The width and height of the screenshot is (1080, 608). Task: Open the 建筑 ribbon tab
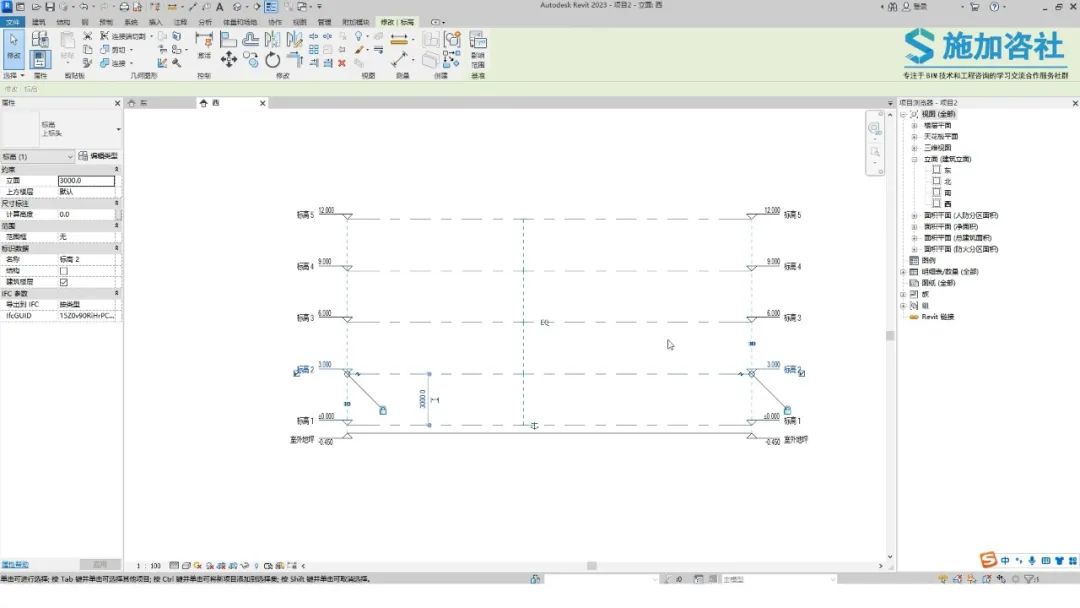[39, 22]
